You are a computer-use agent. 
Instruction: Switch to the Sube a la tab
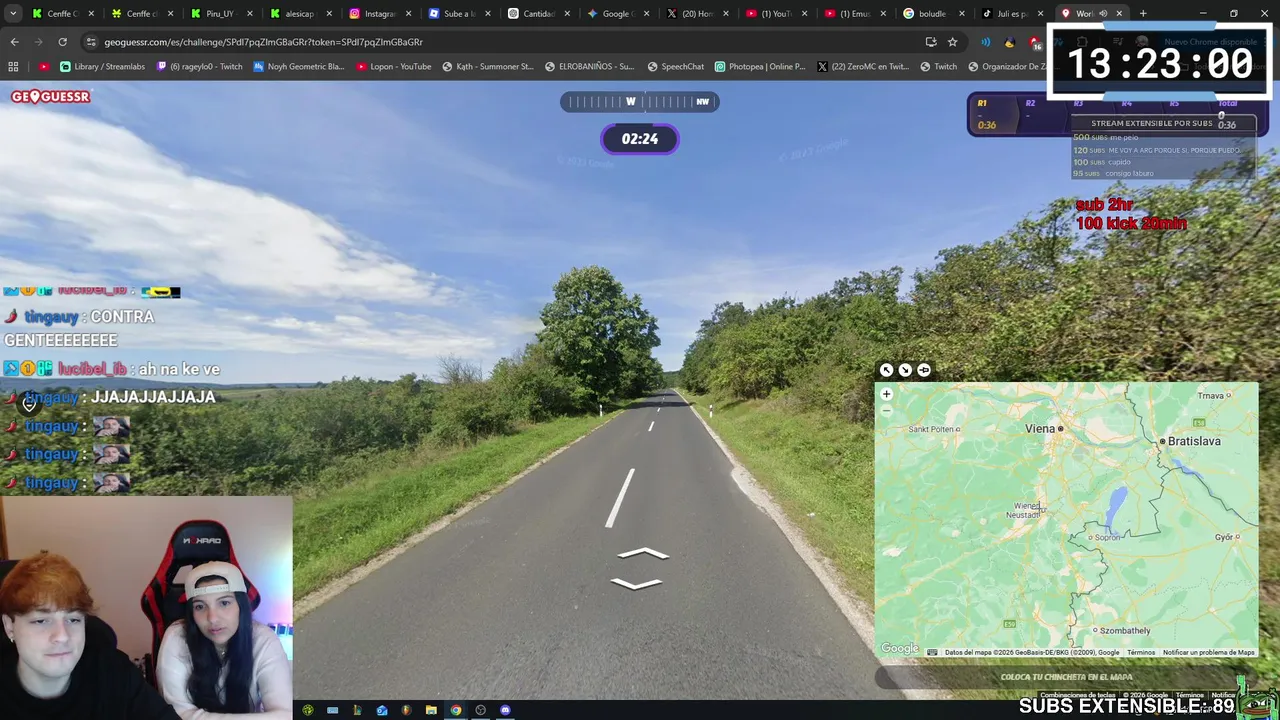pyautogui.click(x=452, y=14)
